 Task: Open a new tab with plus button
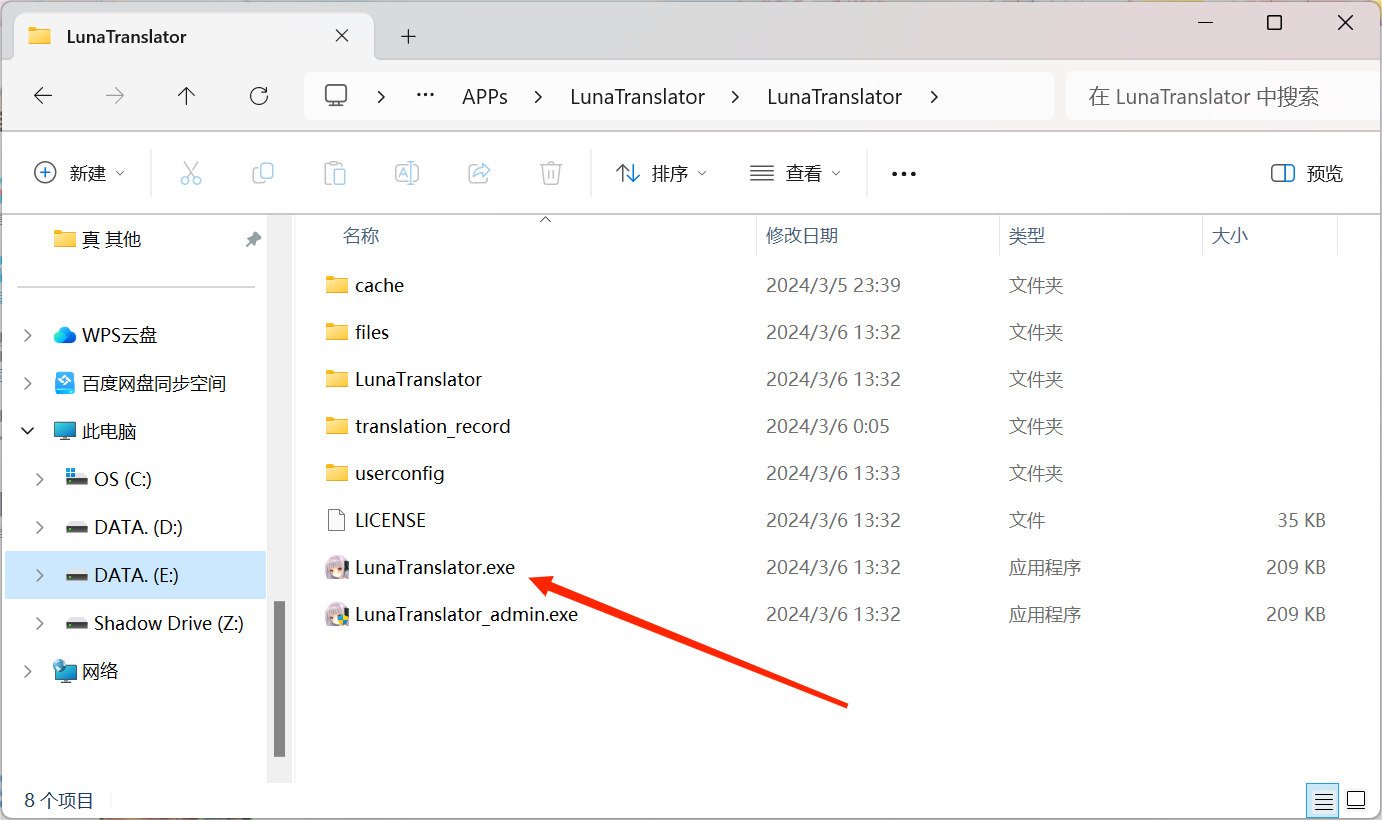point(408,37)
